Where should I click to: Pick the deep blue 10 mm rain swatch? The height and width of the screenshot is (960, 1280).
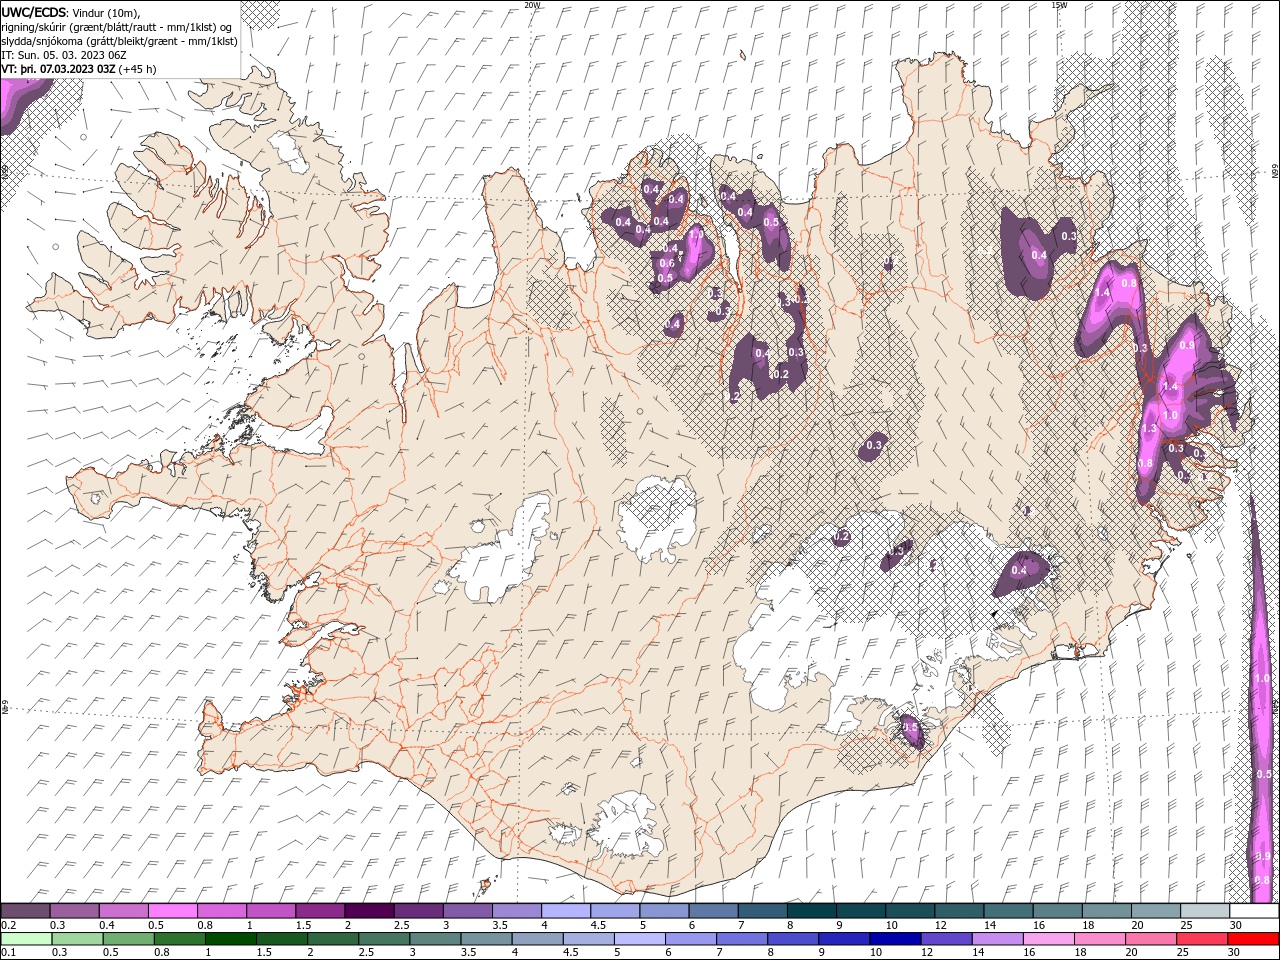coord(894,938)
